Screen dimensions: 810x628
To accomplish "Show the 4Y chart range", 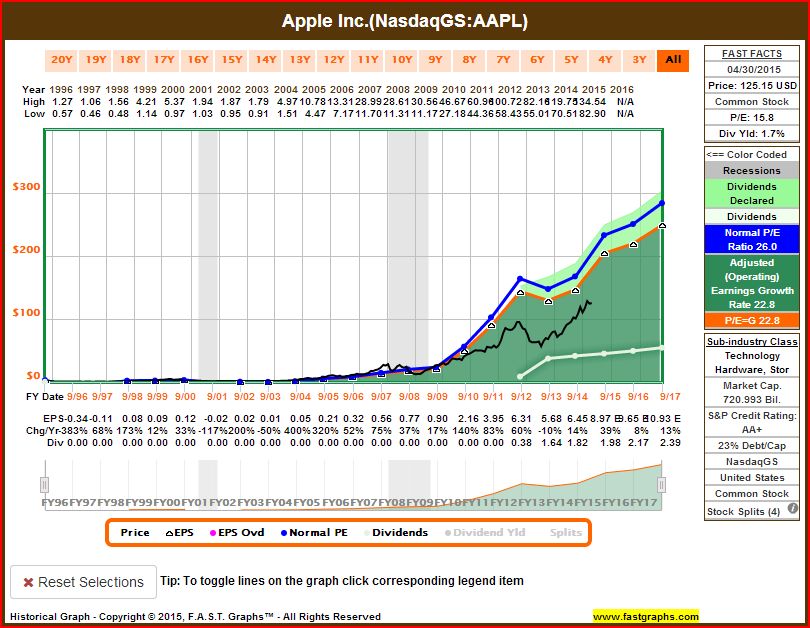I will pos(605,60).
